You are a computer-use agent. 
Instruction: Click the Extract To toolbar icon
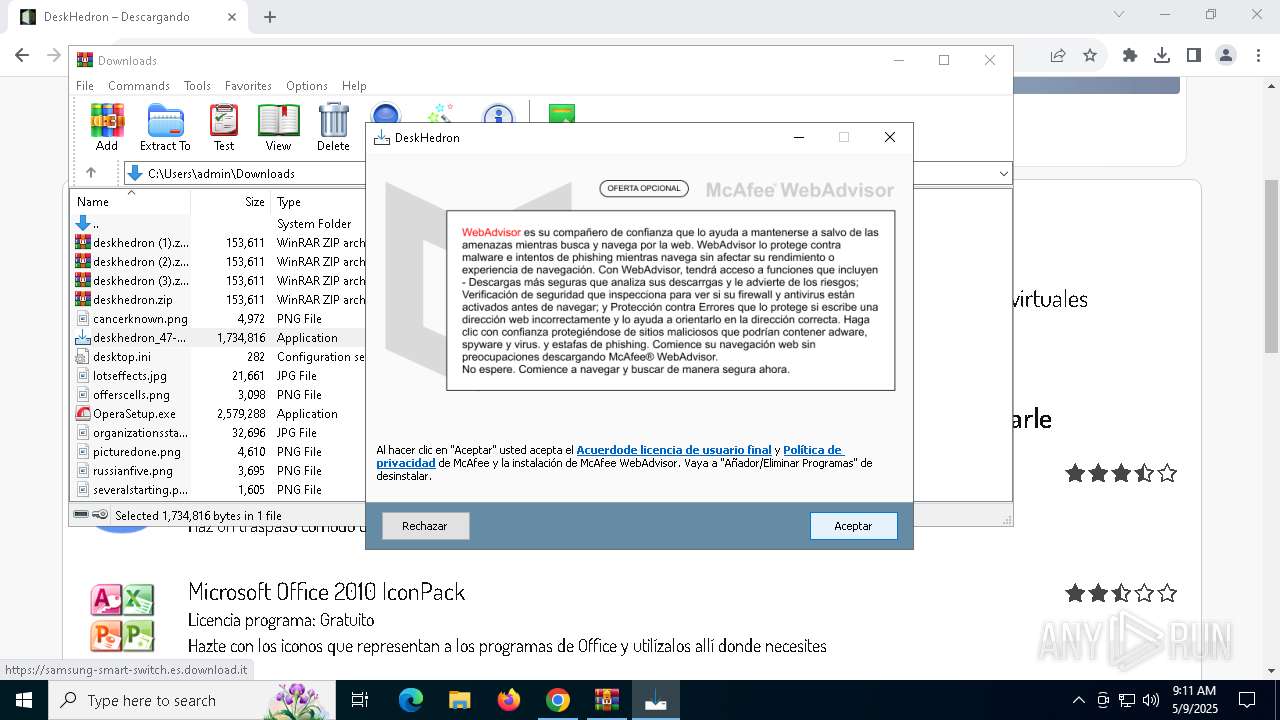165,127
